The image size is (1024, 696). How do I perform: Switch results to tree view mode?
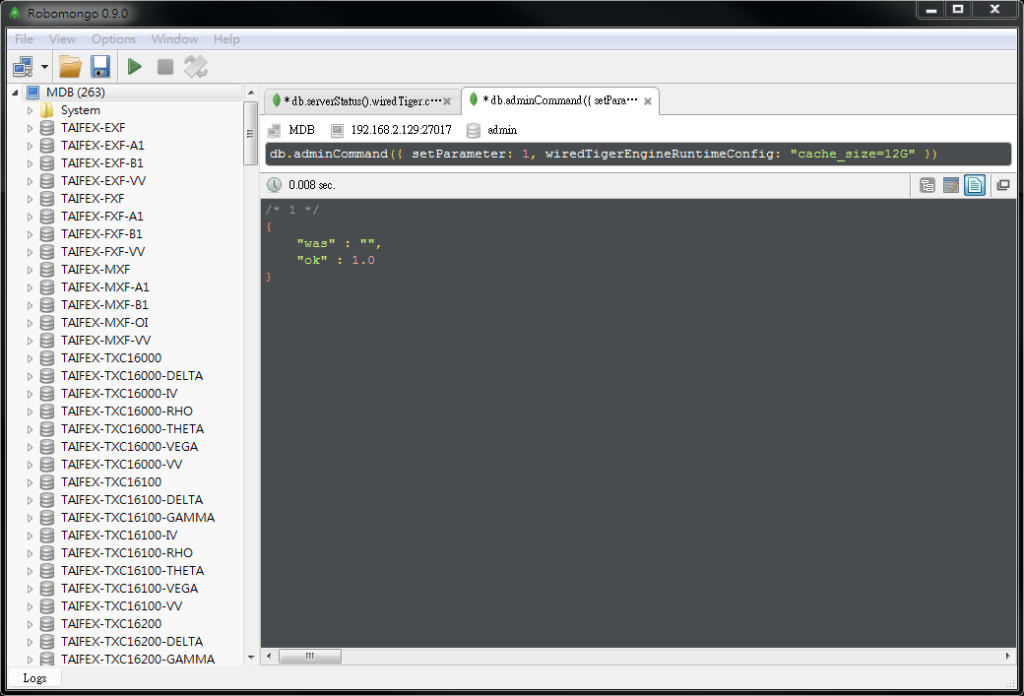click(927, 185)
